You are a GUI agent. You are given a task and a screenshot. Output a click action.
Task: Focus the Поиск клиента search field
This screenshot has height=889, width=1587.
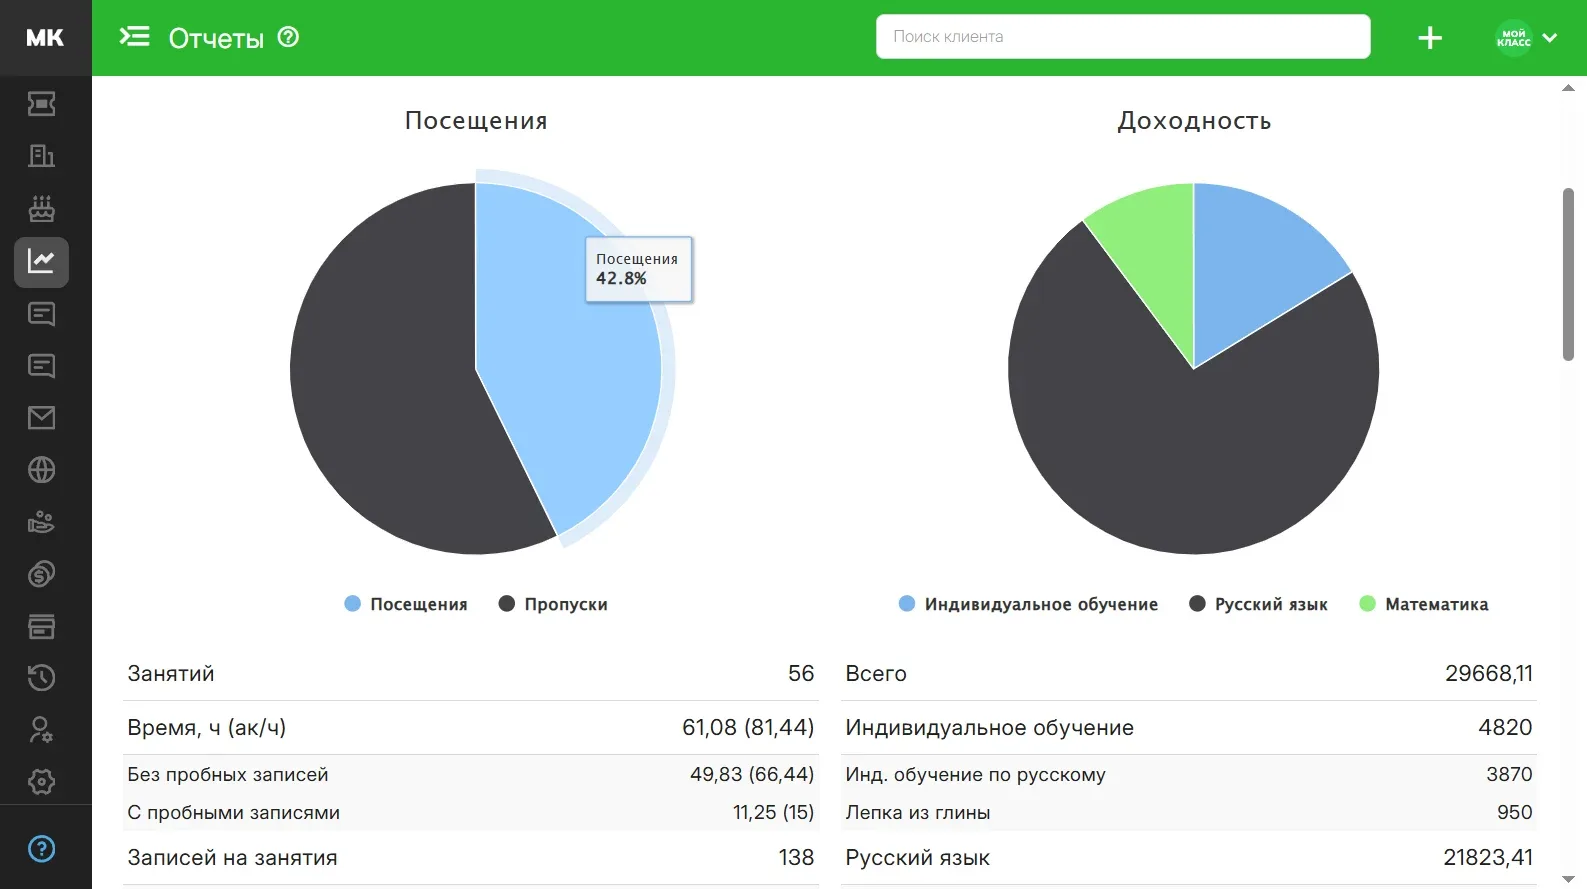point(1123,37)
